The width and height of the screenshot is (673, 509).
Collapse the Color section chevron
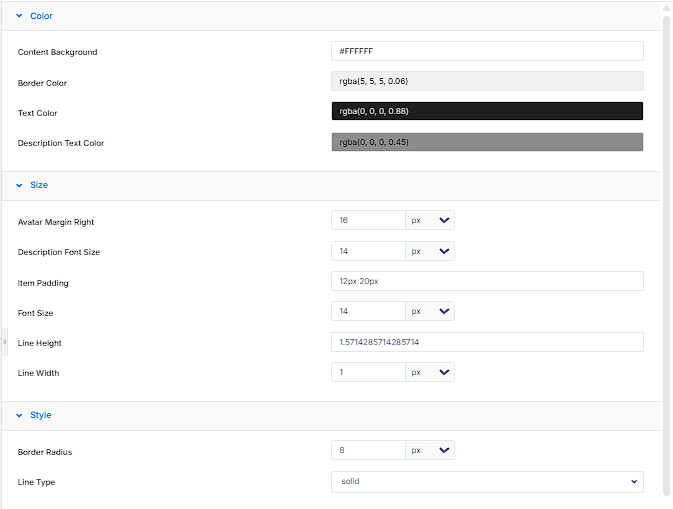(19, 16)
